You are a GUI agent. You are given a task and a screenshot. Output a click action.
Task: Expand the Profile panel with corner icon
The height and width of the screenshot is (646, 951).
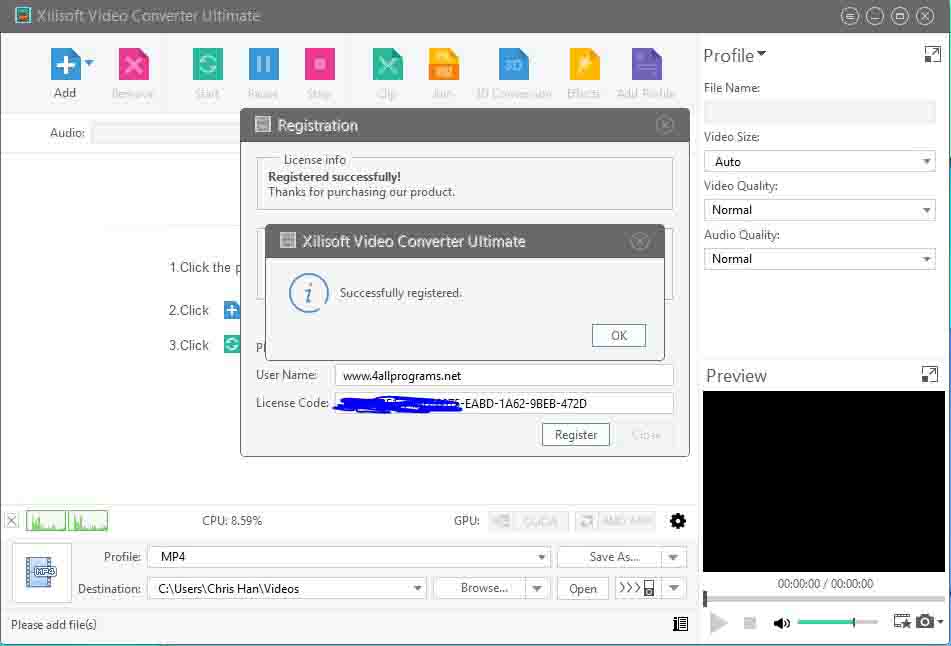[932, 54]
